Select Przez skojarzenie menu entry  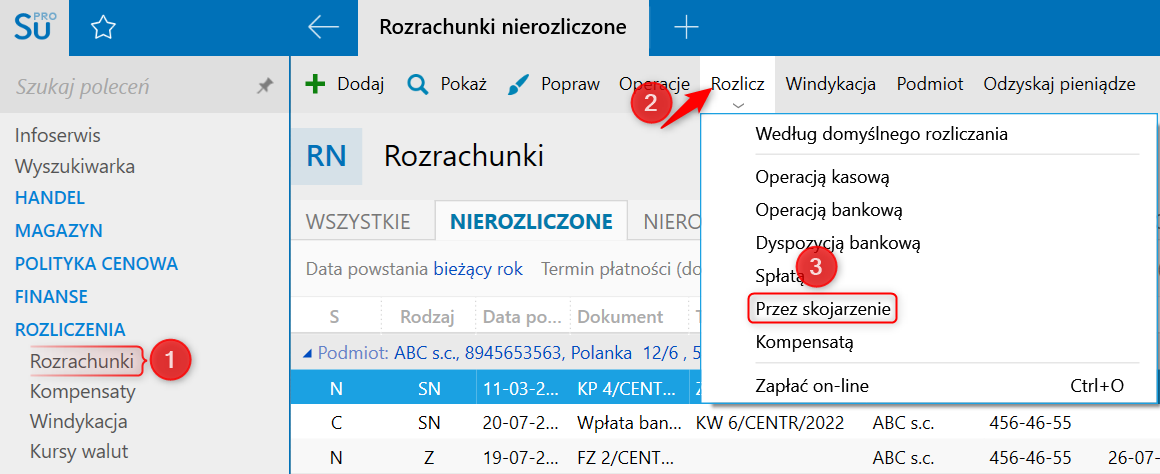pos(823,309)
